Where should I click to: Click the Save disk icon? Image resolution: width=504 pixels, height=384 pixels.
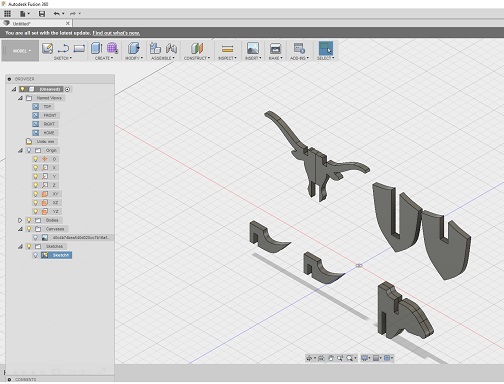pyautogui.click(x=42, y=14)
